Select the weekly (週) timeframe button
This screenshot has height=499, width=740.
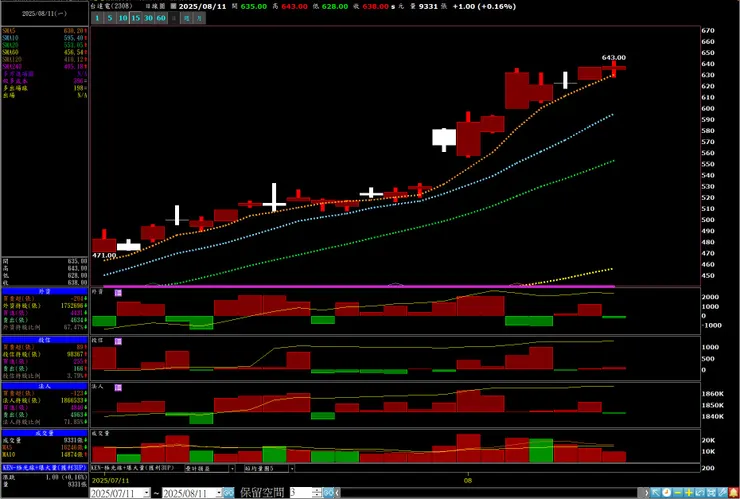(x=187, y=18)
